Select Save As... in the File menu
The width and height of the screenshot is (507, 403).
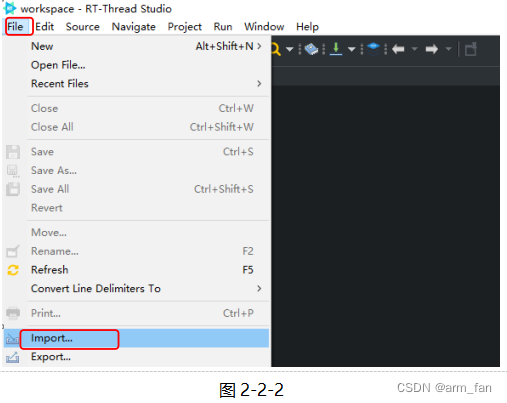point(136,170)
